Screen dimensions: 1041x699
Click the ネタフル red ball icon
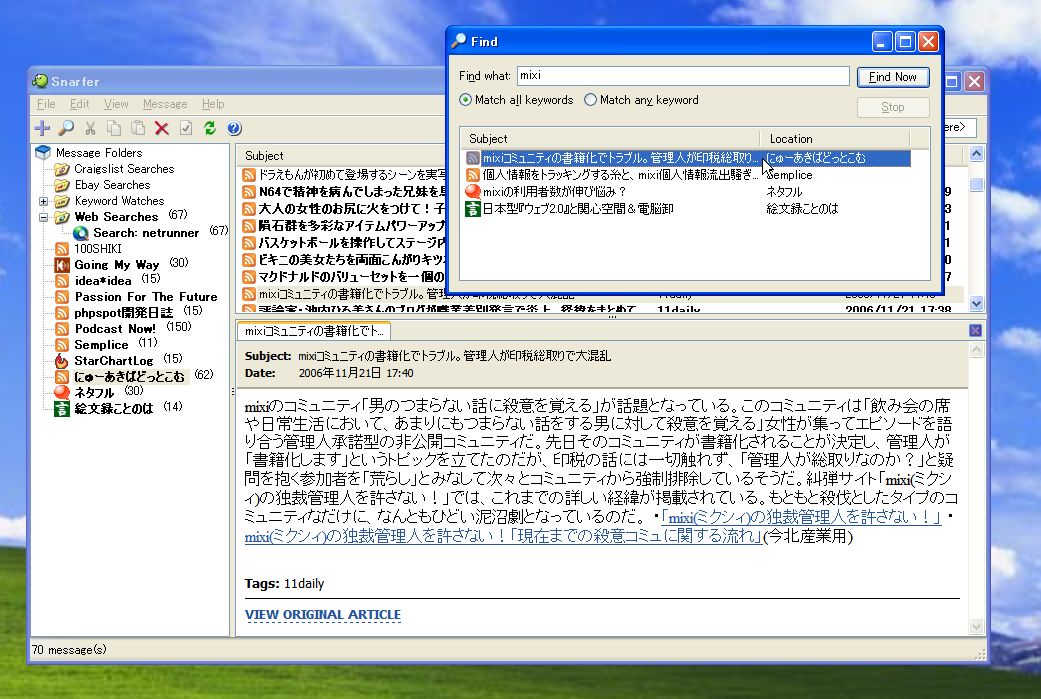pos(62,392)
